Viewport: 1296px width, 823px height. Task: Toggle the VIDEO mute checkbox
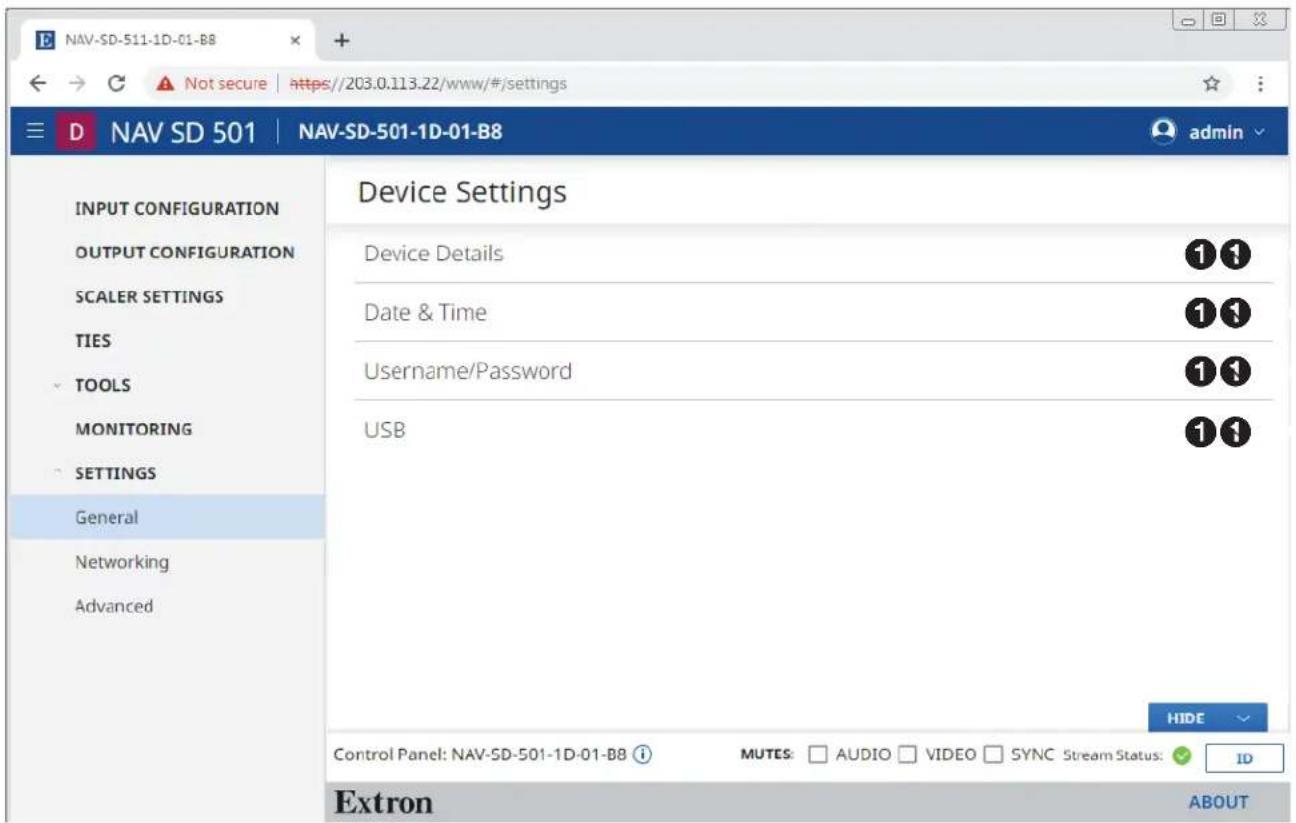pyautogui.click(x=908, y=755)
